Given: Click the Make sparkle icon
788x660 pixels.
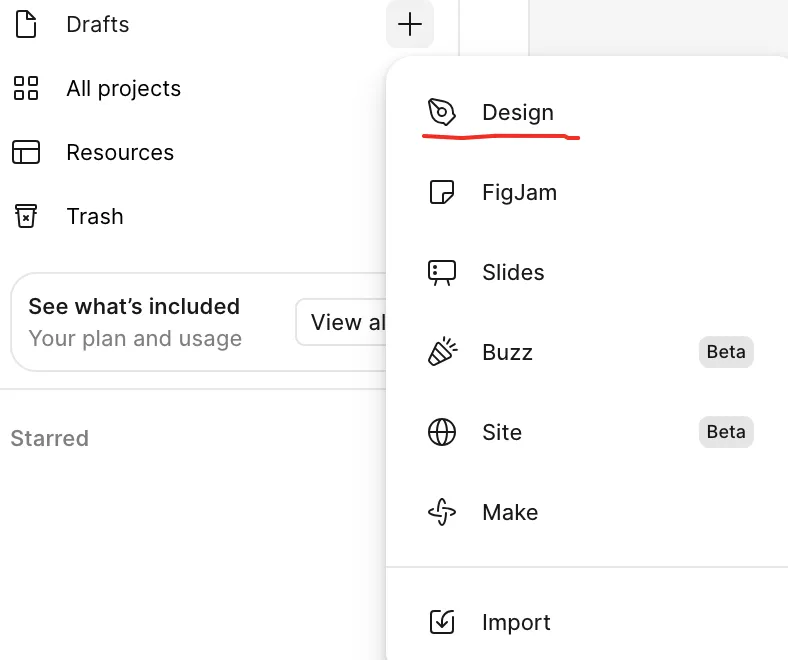Looking at the screenshot, I should pyautogui.click(x=441, y=512).
